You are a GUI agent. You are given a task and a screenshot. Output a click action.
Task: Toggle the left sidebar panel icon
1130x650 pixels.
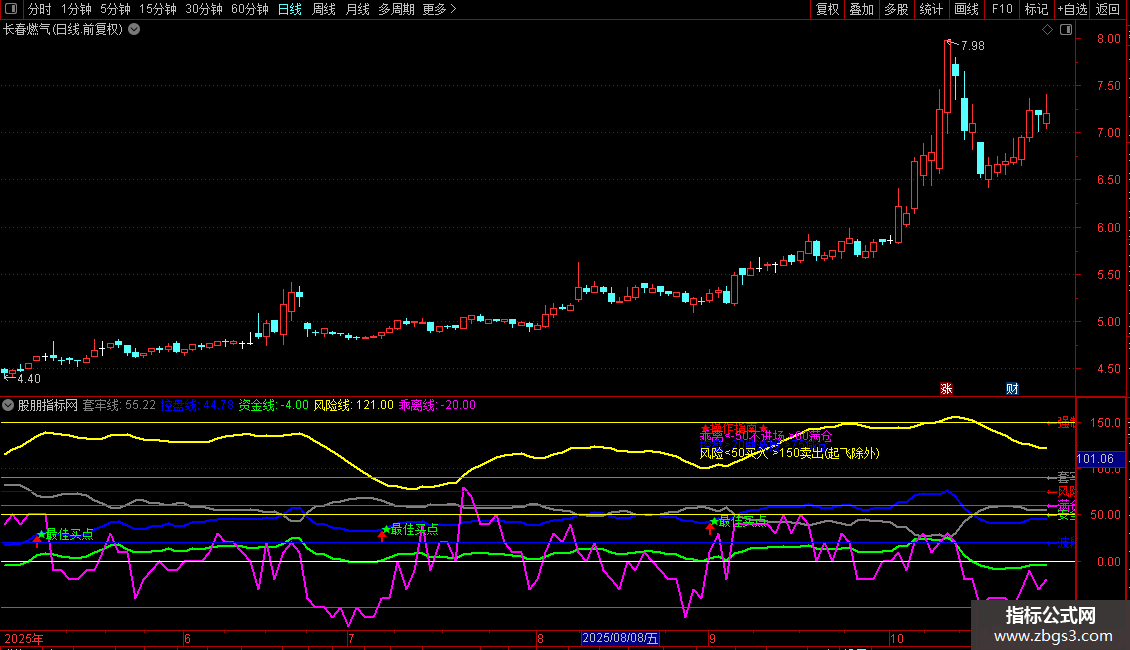(x=12, y=10)
